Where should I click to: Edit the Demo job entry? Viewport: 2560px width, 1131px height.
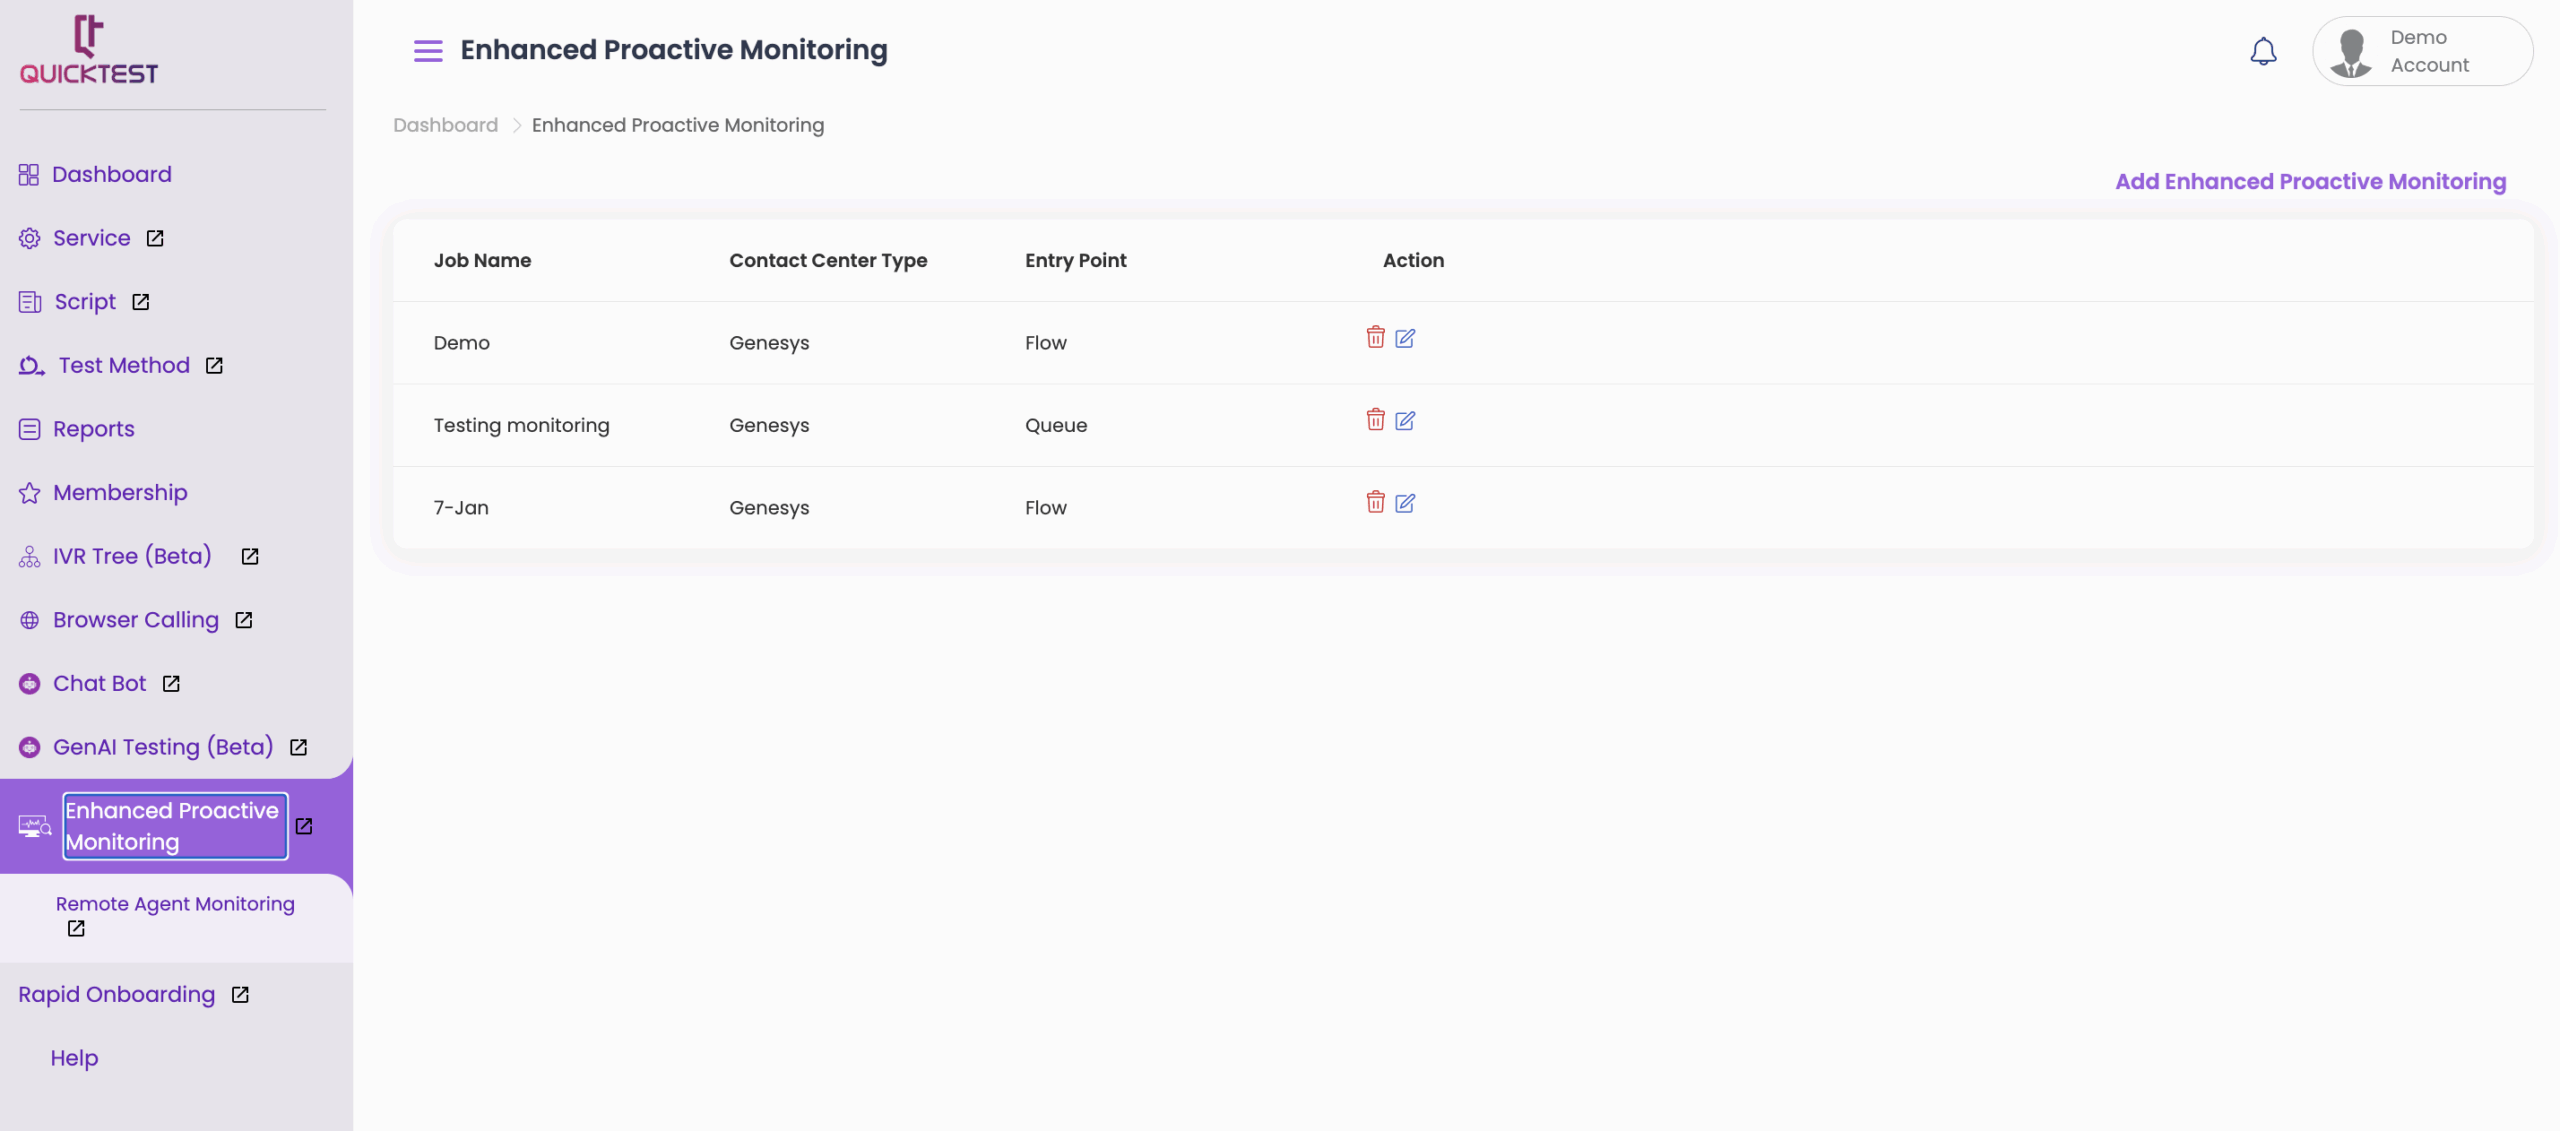click(1405, 338)
